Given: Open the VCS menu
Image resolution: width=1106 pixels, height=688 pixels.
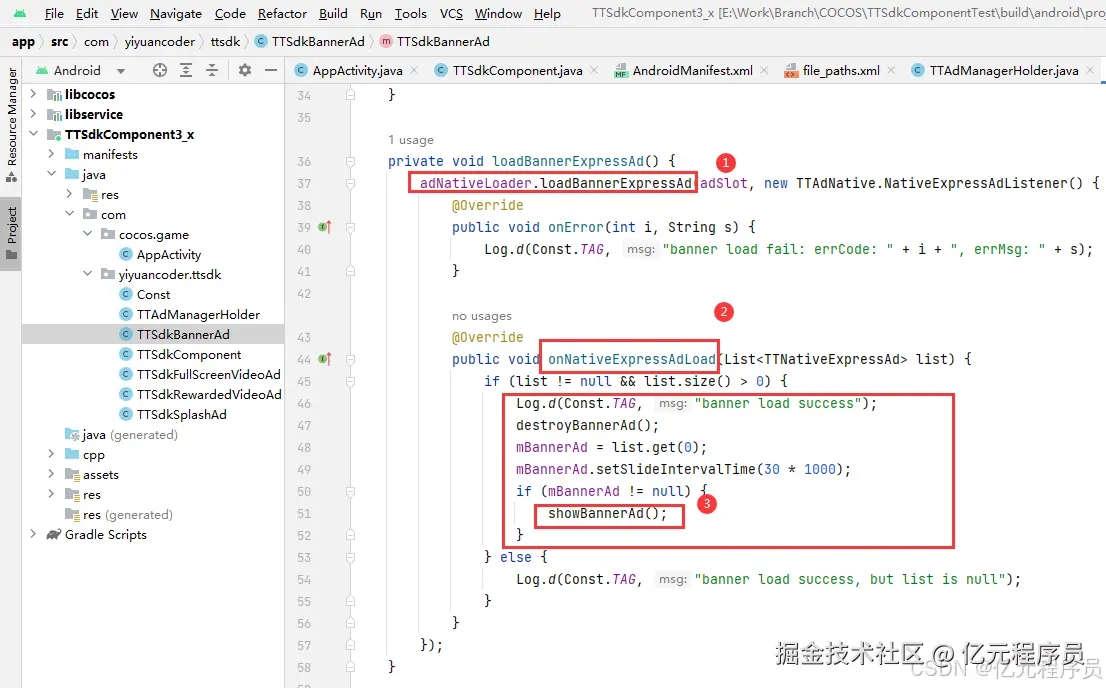Looking at the screenshot, I should tap(451, 13).
